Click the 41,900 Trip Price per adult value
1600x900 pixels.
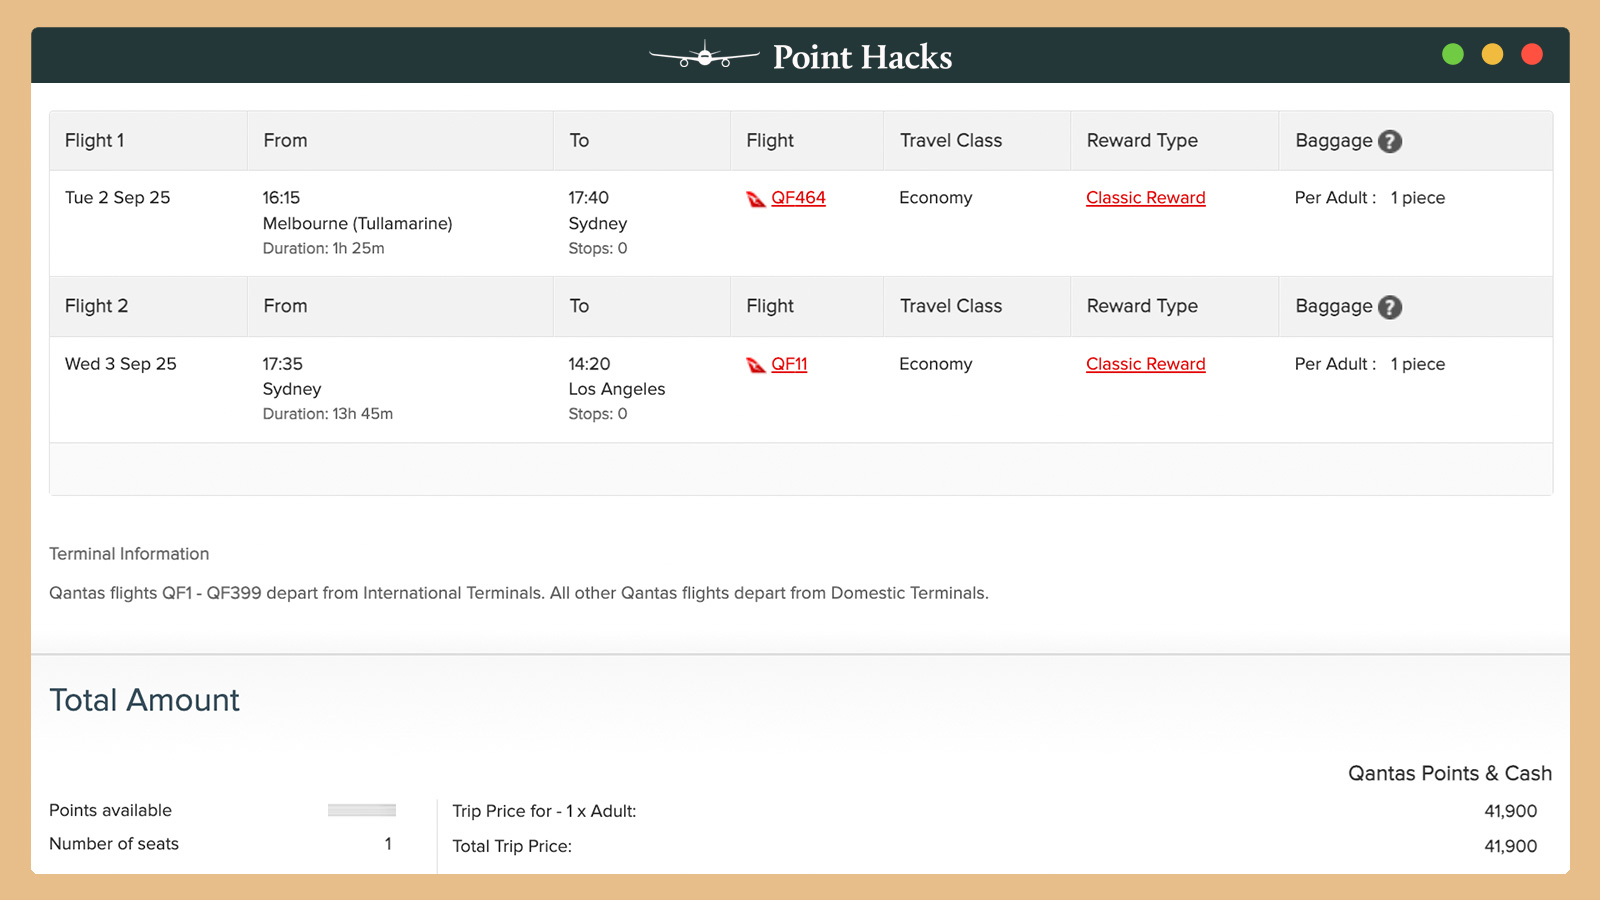coord(1511,811)
